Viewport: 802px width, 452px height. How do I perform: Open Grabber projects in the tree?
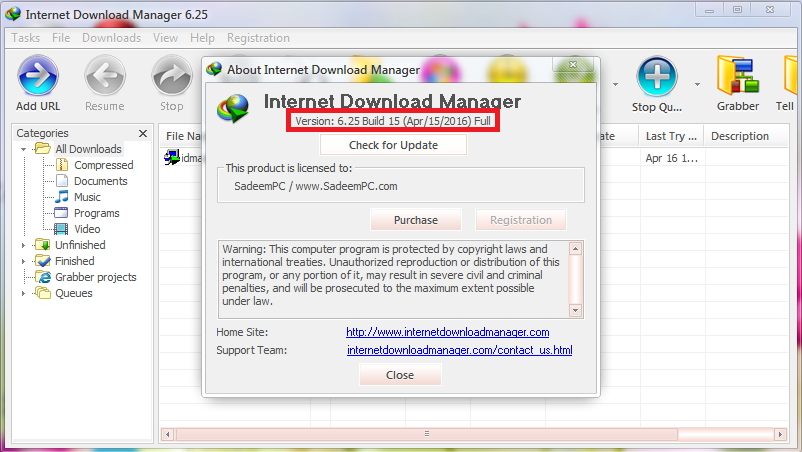click(96, 277)
